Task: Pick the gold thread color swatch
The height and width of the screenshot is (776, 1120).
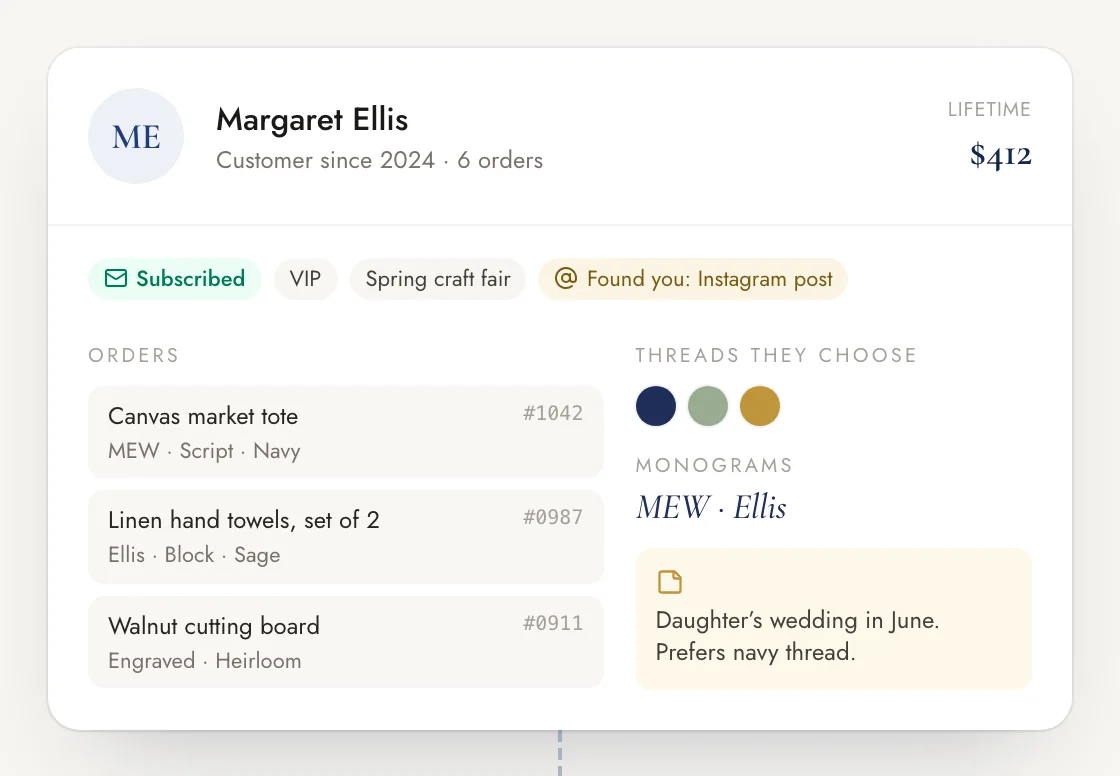Action: pos(759,406)
